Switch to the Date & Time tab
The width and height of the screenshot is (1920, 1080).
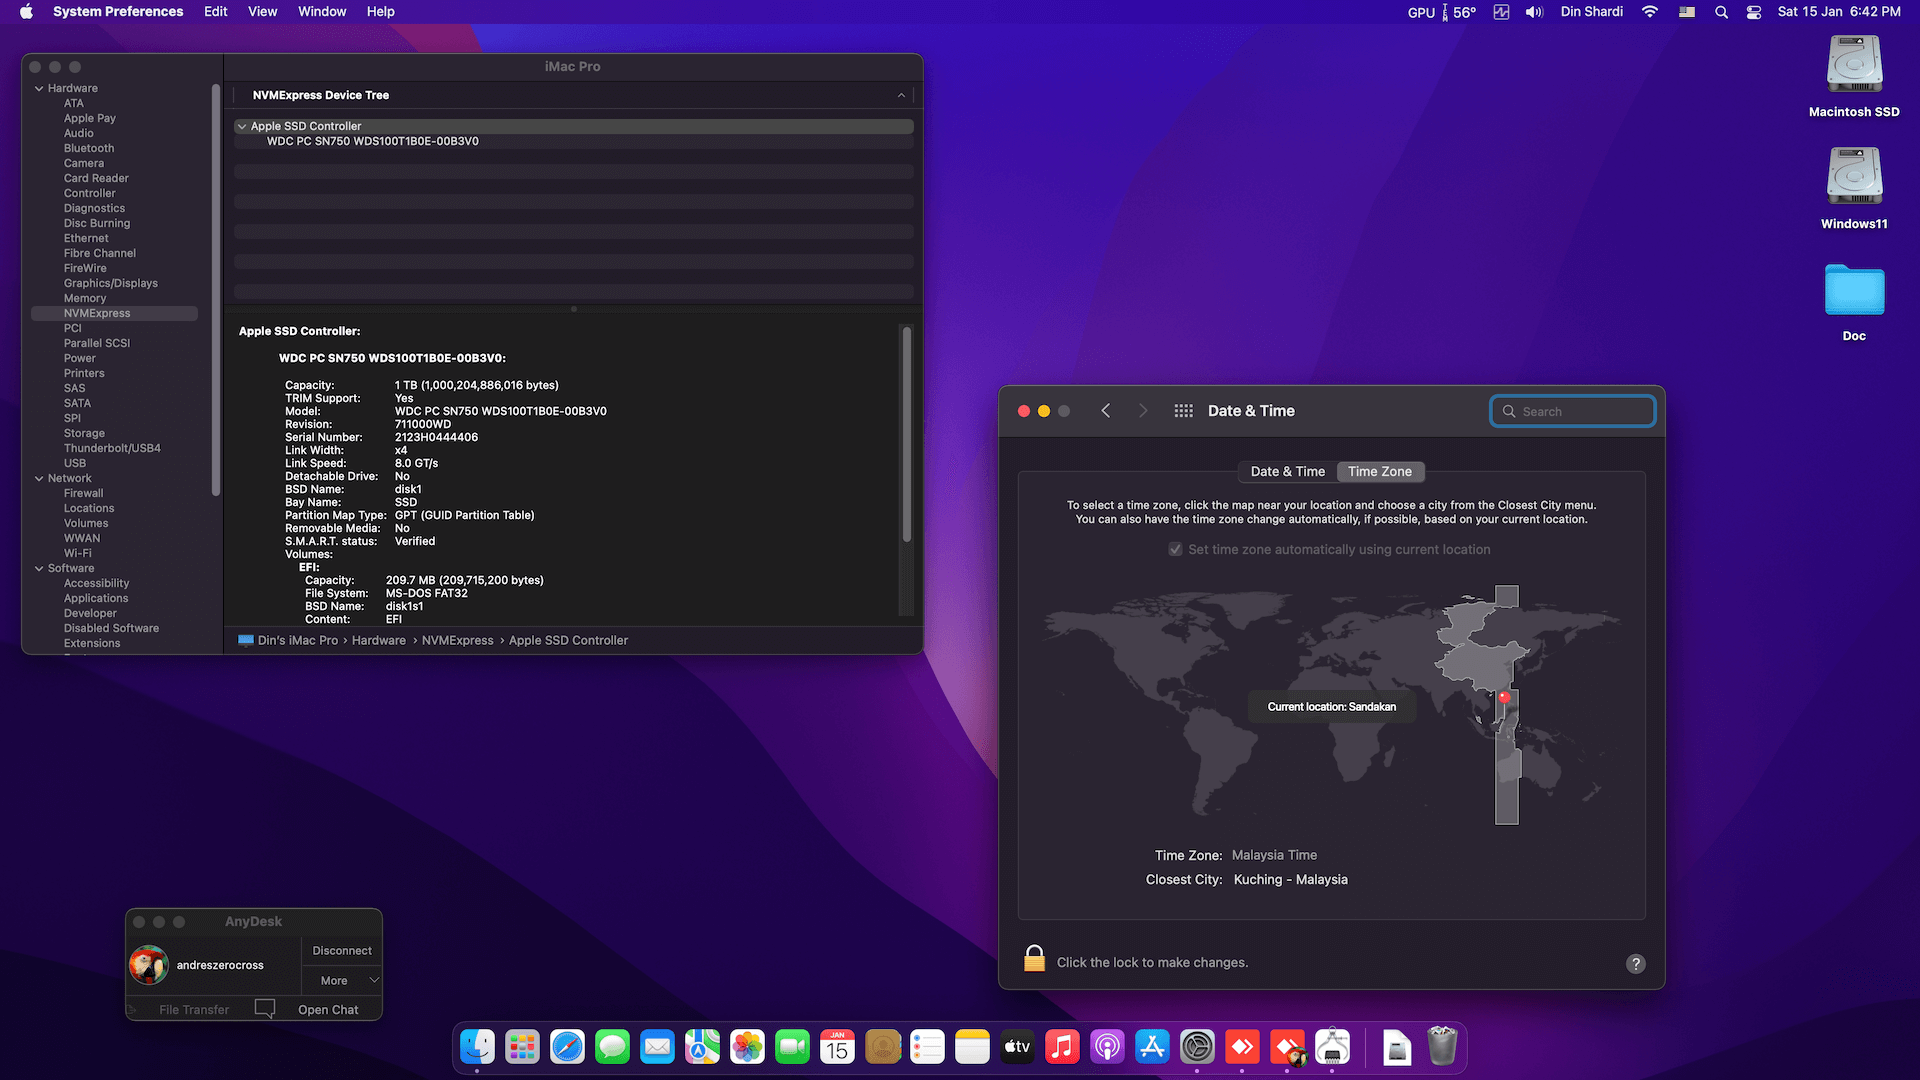[1287, 472]
